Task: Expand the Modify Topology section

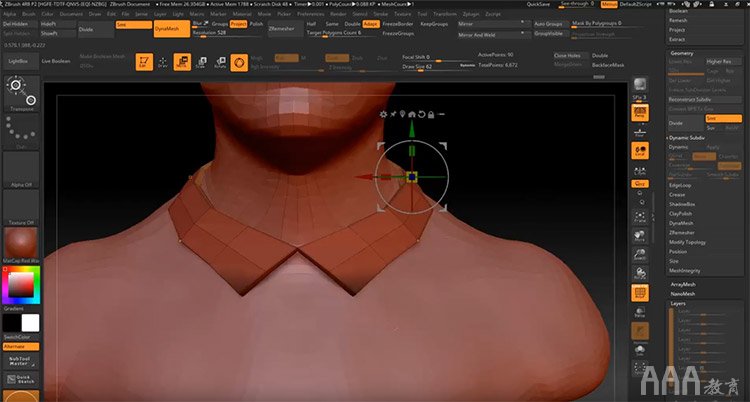Action: click(x=687, y=242)
